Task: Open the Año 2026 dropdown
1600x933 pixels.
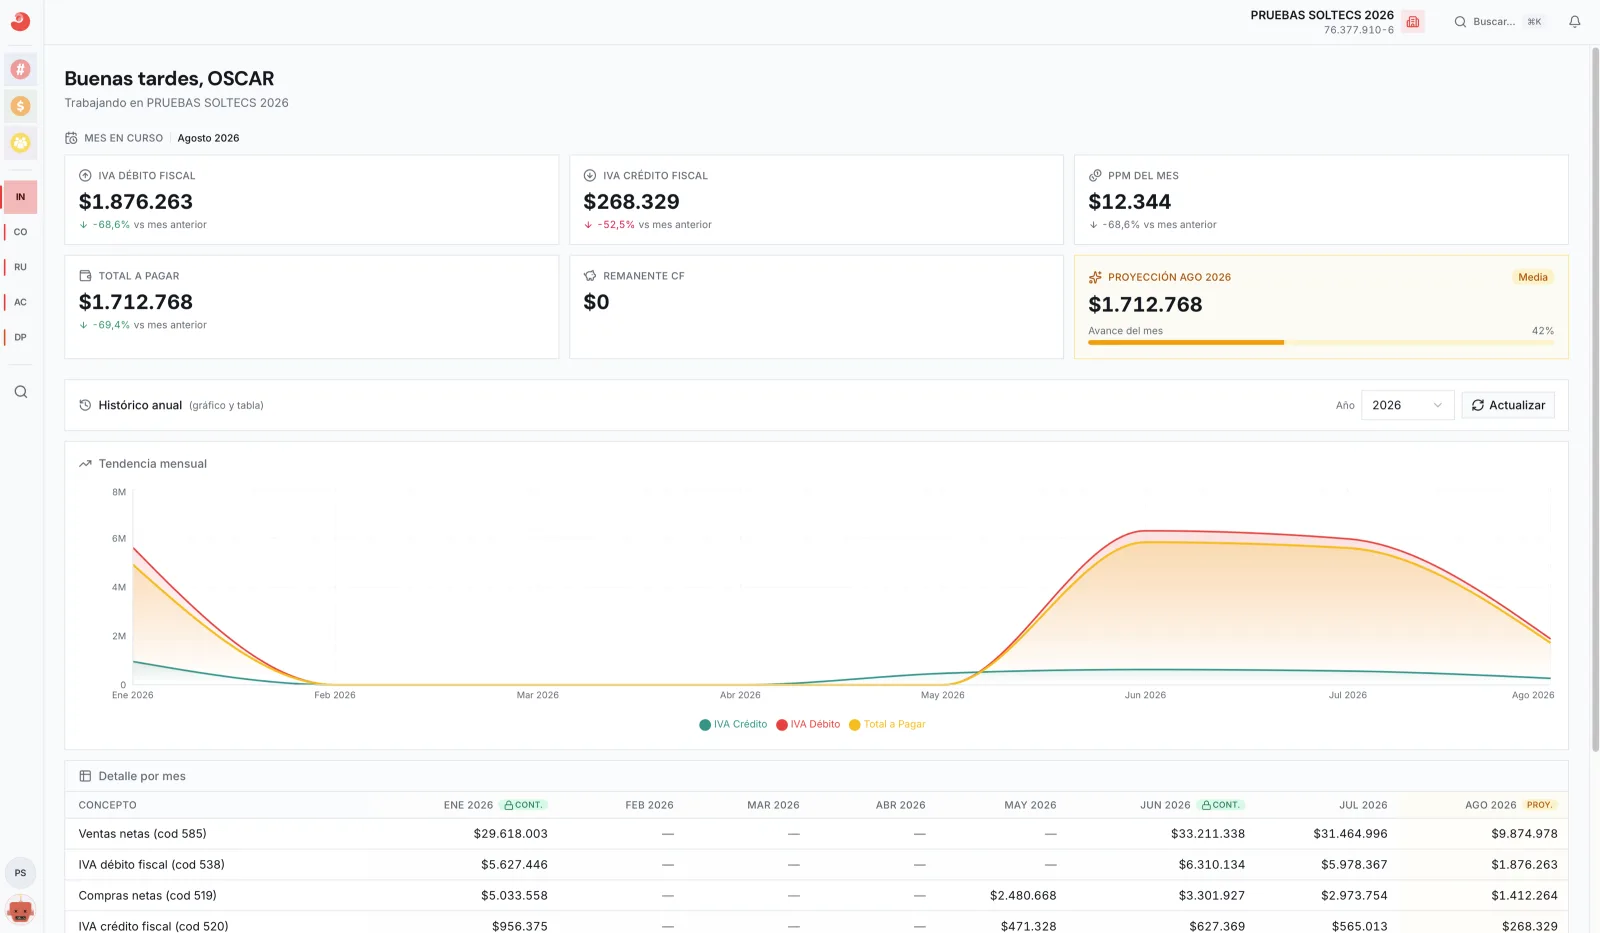Action: [1407, 405]
